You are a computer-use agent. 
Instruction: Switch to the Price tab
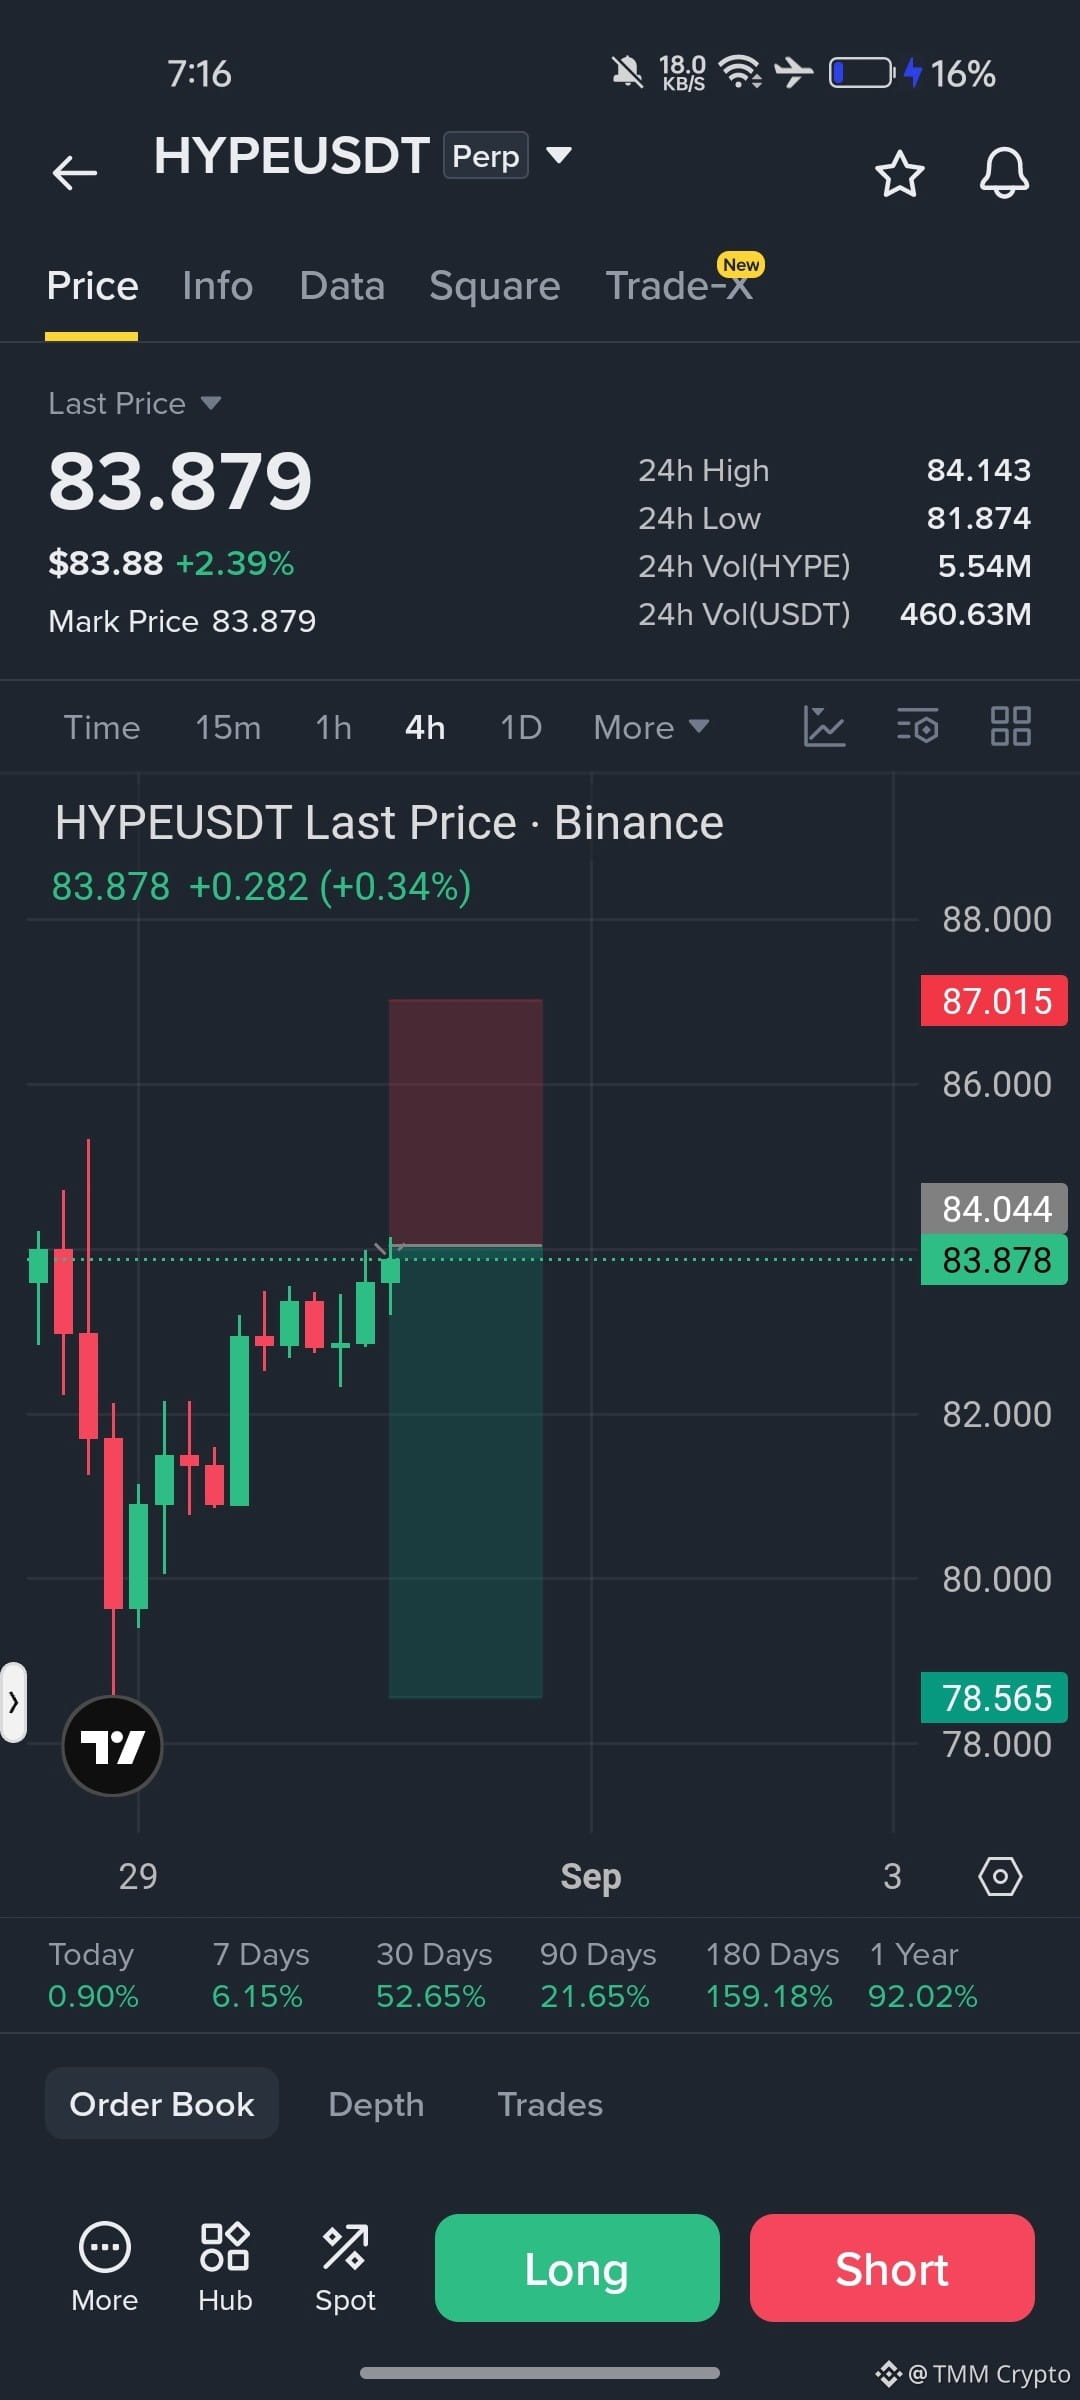(92, 286)
